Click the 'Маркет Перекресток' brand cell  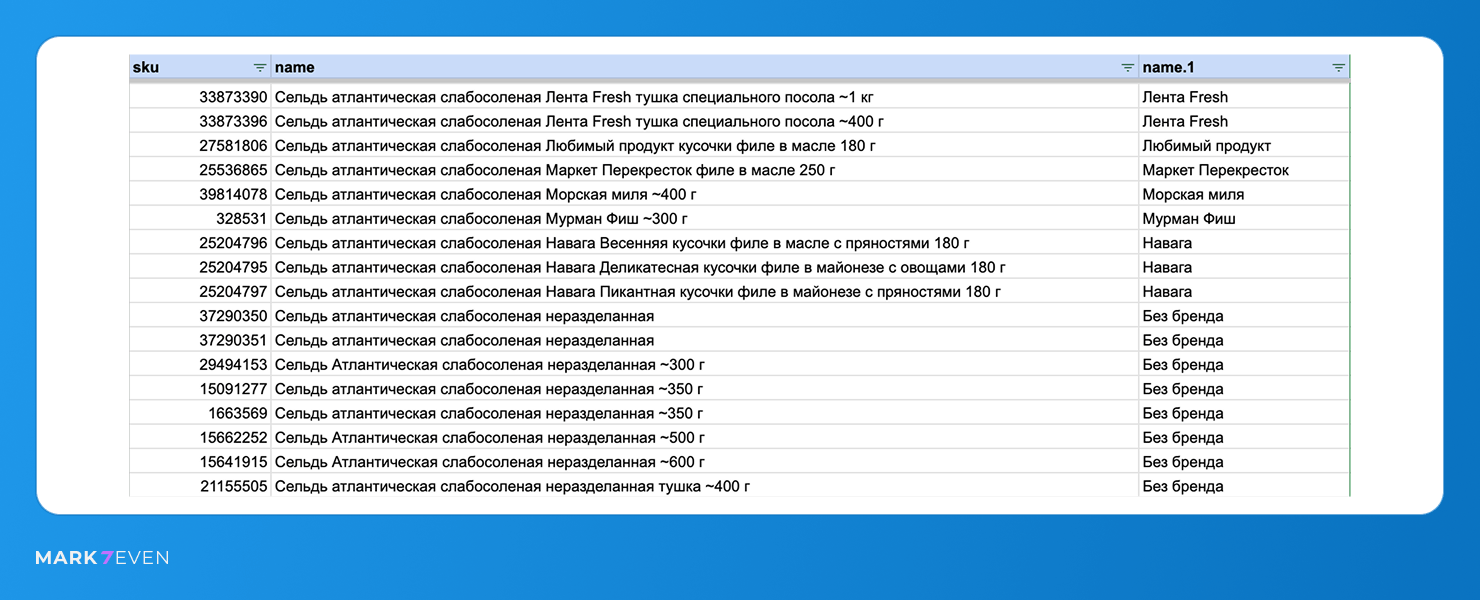(1245, 170)
